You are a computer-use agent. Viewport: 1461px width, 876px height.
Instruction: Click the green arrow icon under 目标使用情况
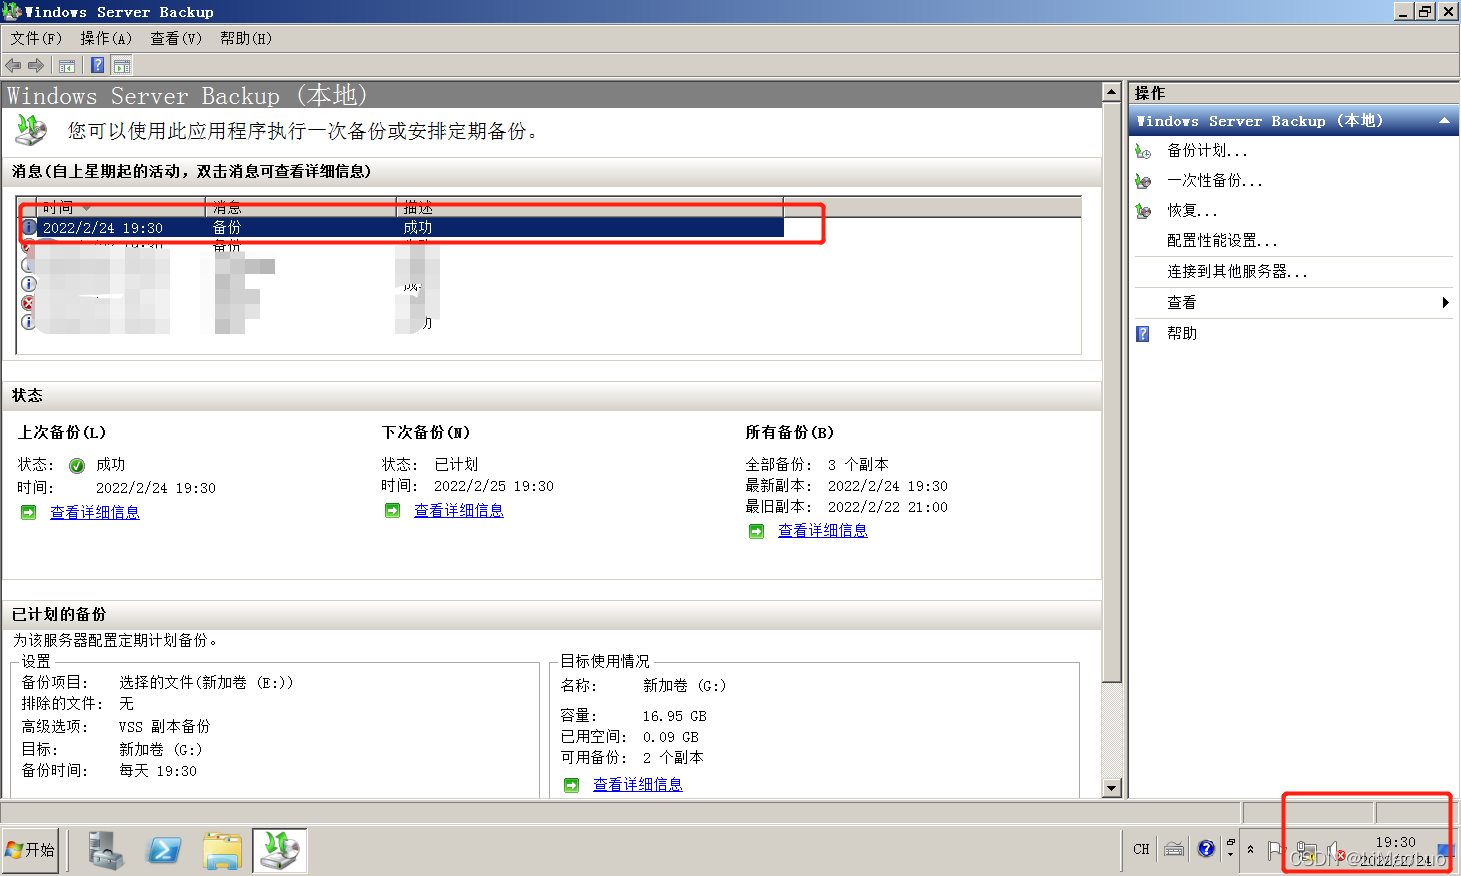click(571, 785)
